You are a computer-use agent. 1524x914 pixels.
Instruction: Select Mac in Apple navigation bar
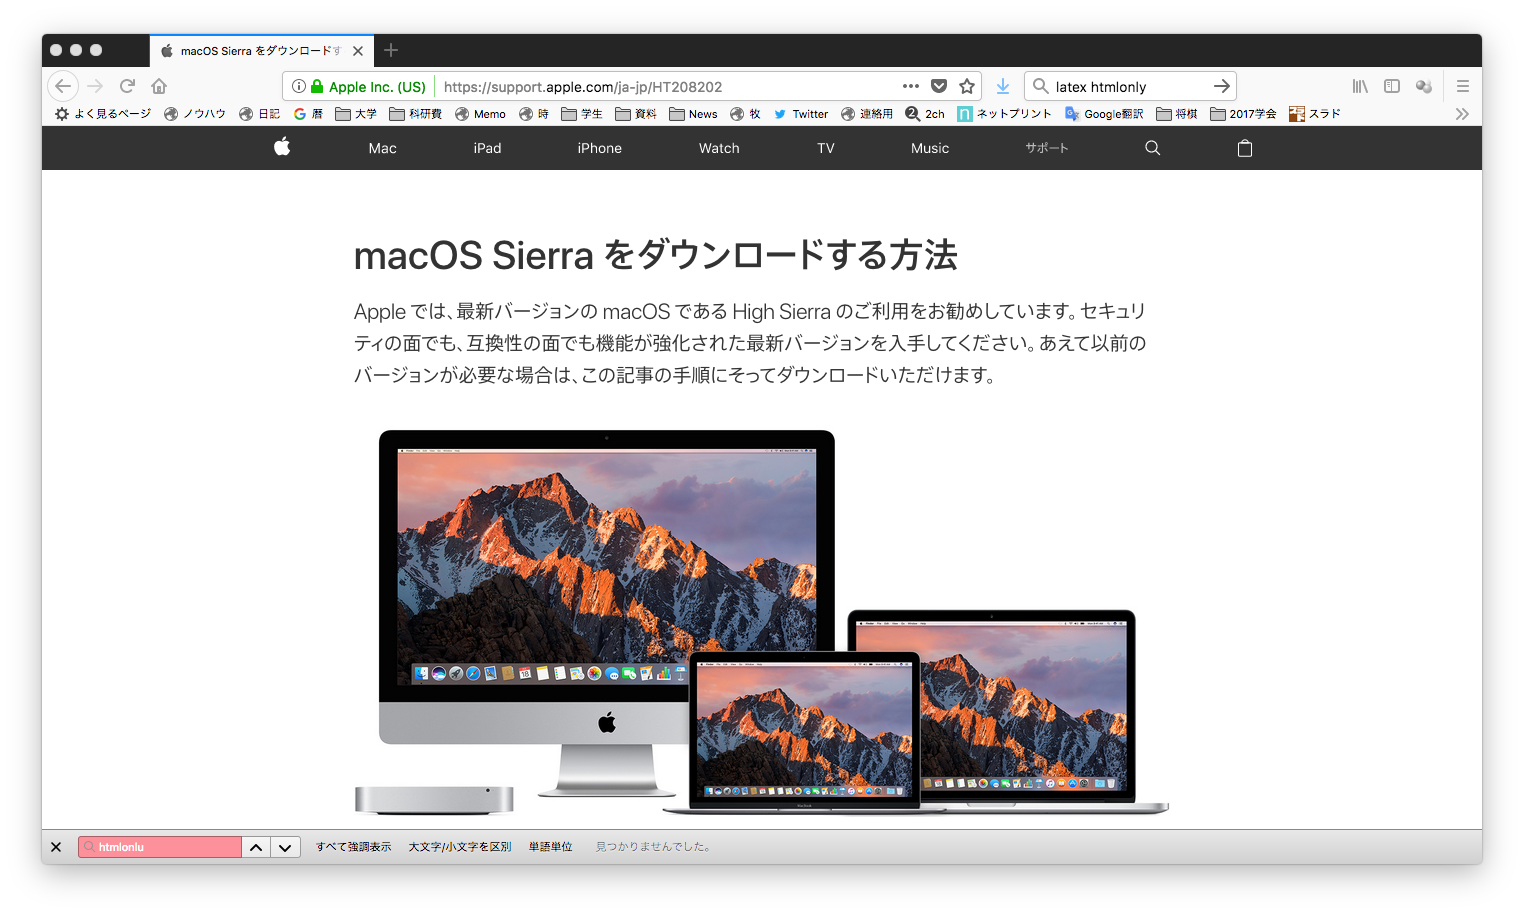(x=382, y=148)
